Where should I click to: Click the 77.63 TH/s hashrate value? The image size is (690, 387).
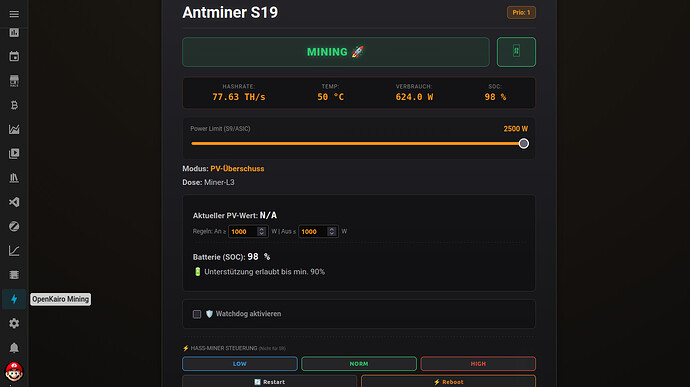(239, 97)
